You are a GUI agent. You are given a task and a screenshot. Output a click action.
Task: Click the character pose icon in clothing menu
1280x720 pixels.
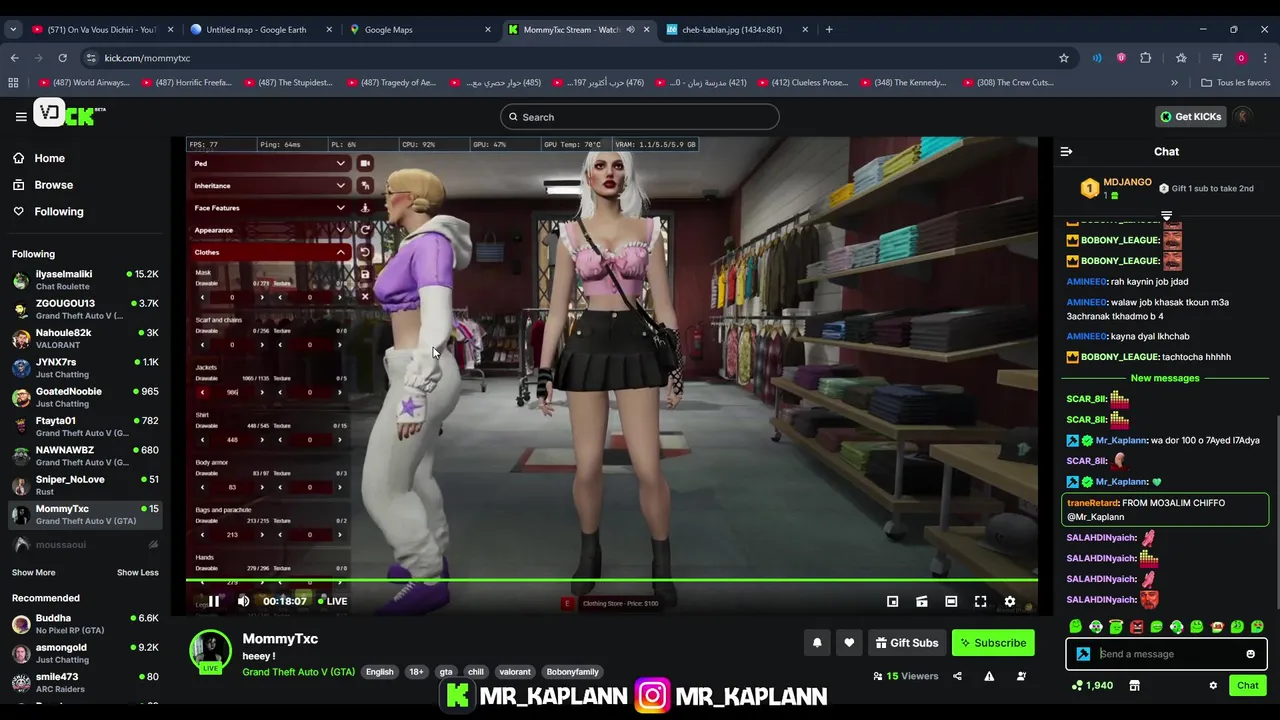pyautogui.click(x=365, y=208)
